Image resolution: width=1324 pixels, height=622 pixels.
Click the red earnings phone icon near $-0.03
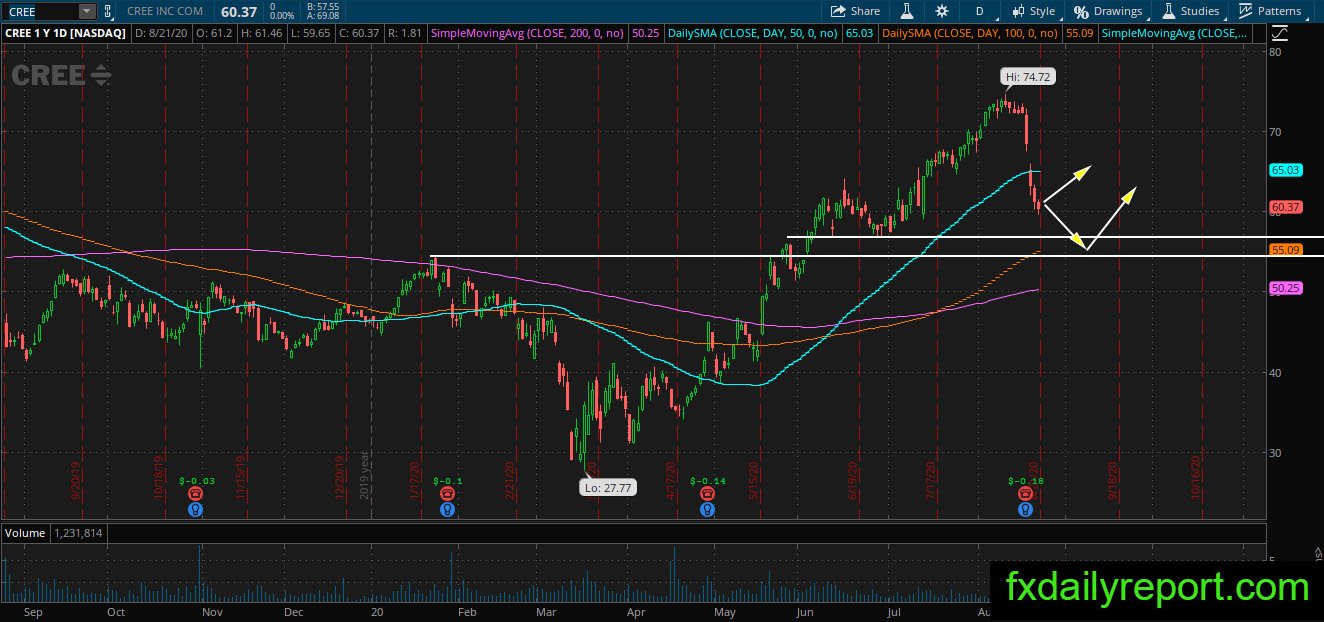[194, 493]
